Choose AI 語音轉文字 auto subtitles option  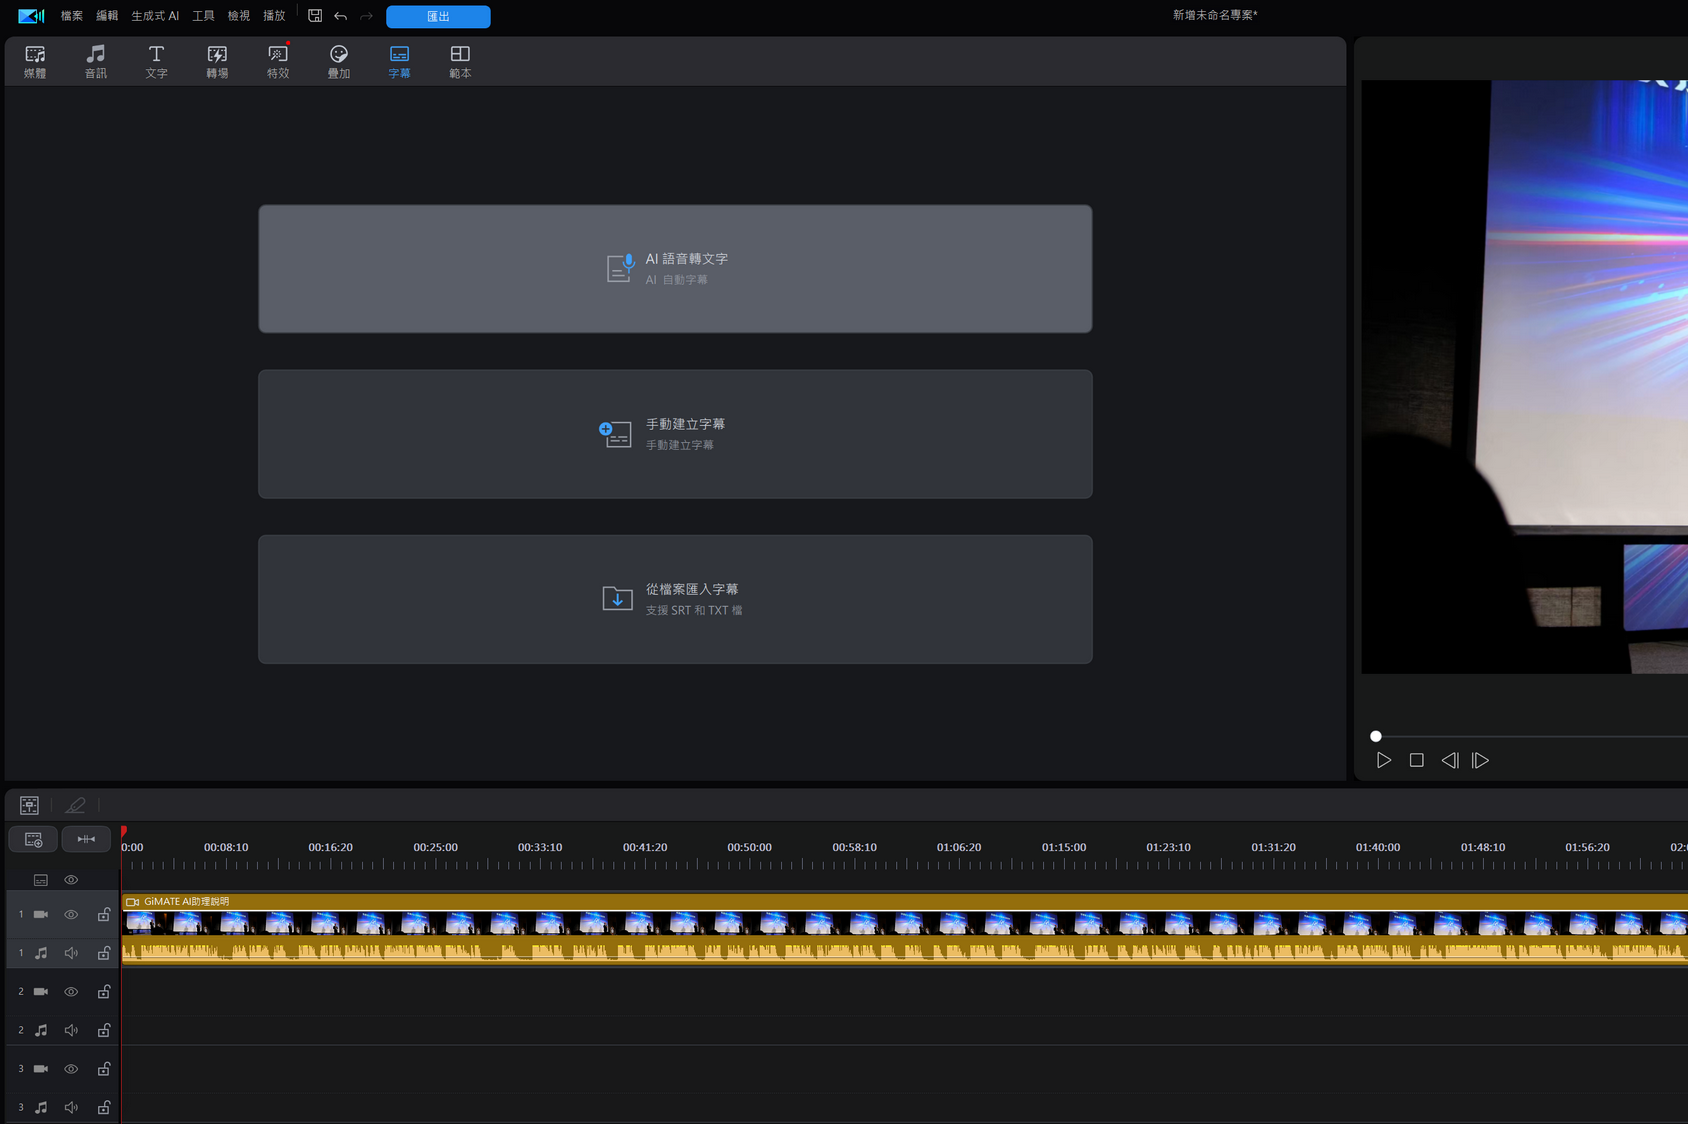point(675,269)
